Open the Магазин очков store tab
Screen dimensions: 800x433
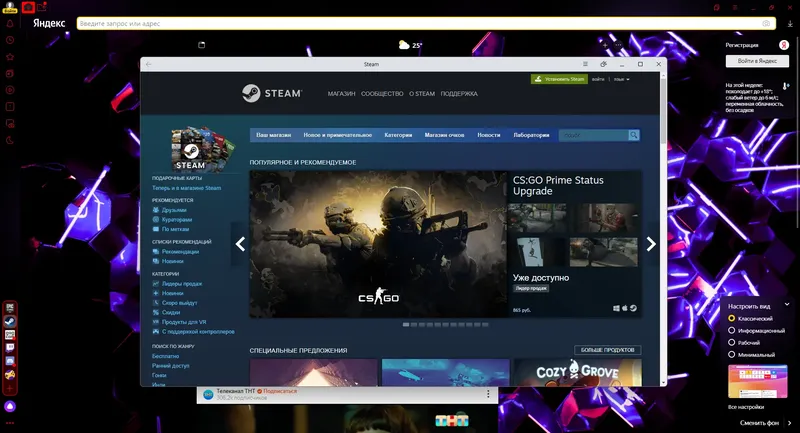pos(444,135)
